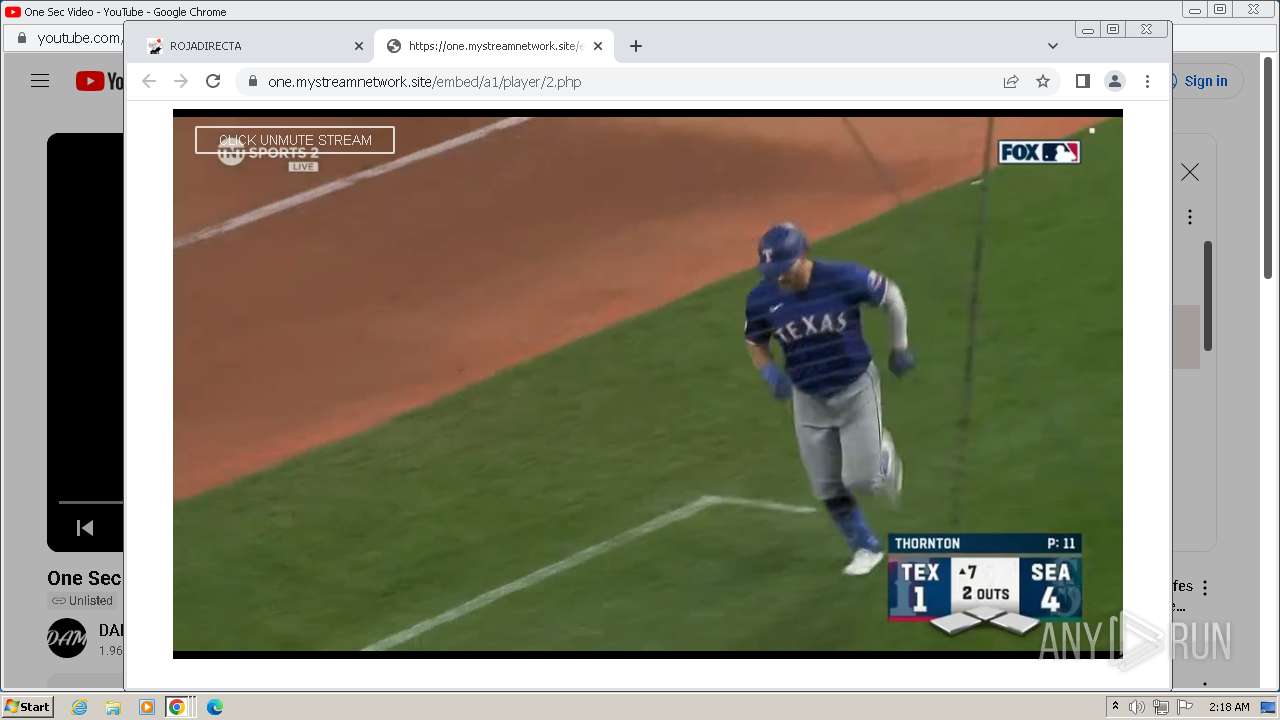The height and width of the screenshot is (720, 1280).
Task: Close the ROJADIRECTA tab
Action: (x=359, y=46)
